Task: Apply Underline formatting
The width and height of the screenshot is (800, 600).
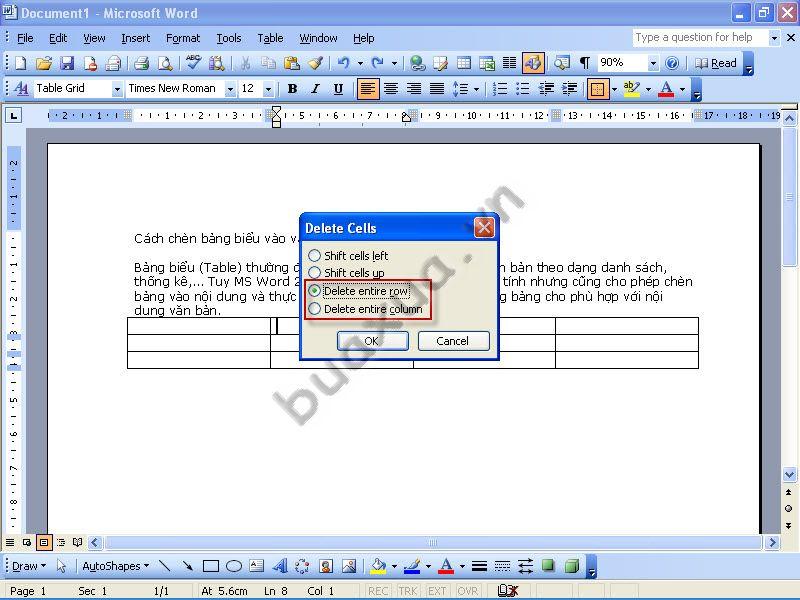Action: [x=338, y=89]
